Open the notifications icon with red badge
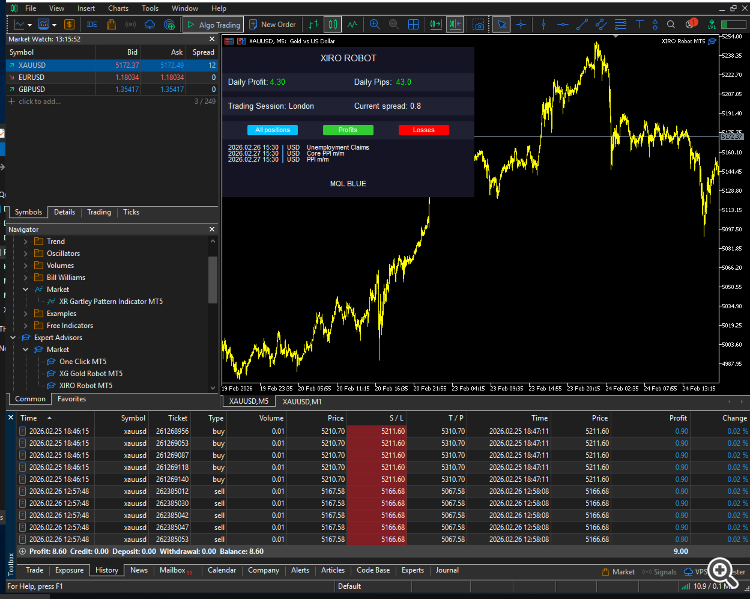This screenshot has width=750, height=599. (x=691, y=23)
